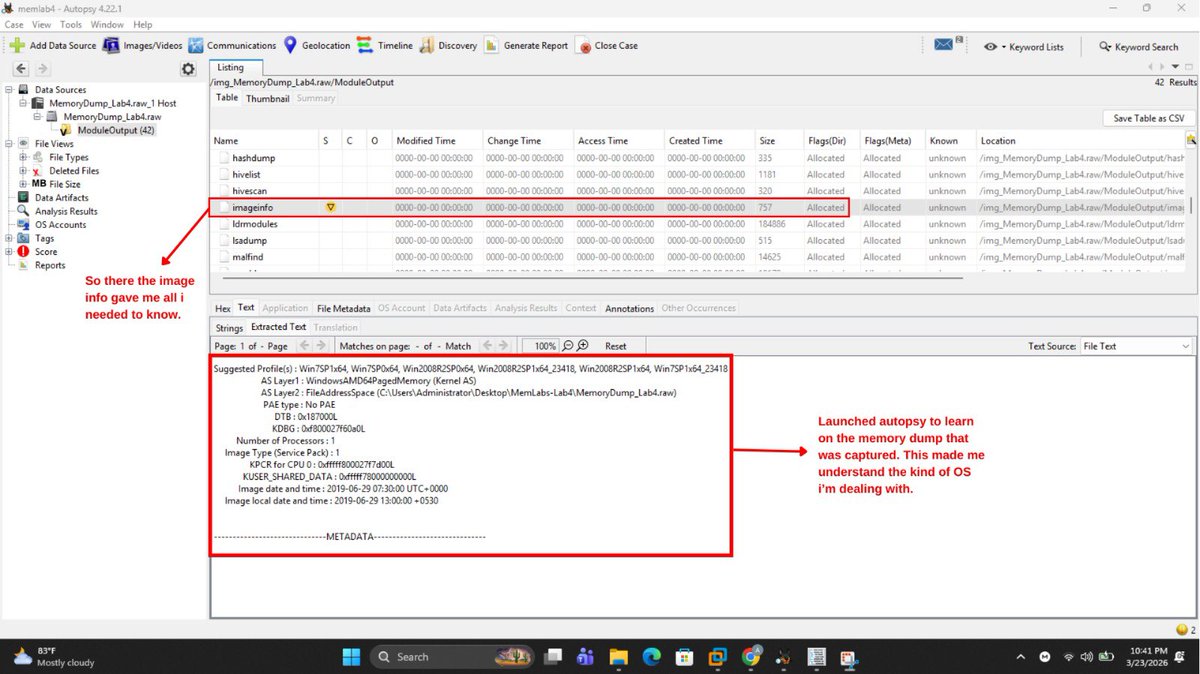Launch the Discovery tool
Image resolution: width=1200 pixels, height=674 pixels.
click(448, 45)
